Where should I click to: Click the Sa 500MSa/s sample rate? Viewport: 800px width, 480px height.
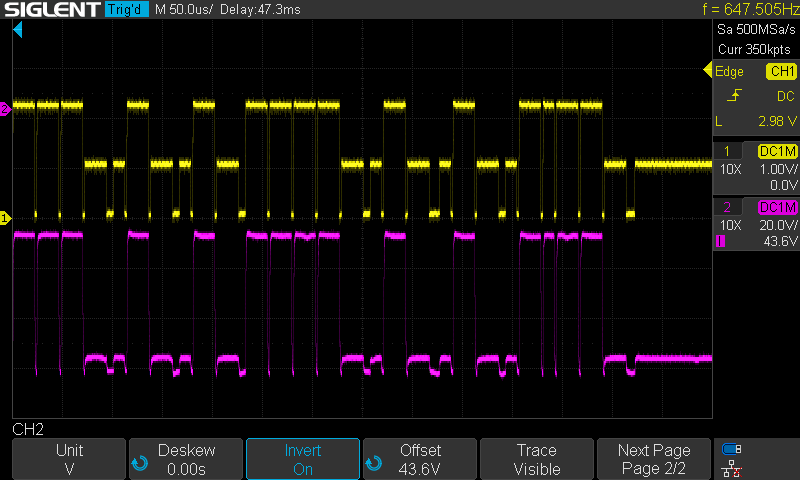click(x=756, y=29)
